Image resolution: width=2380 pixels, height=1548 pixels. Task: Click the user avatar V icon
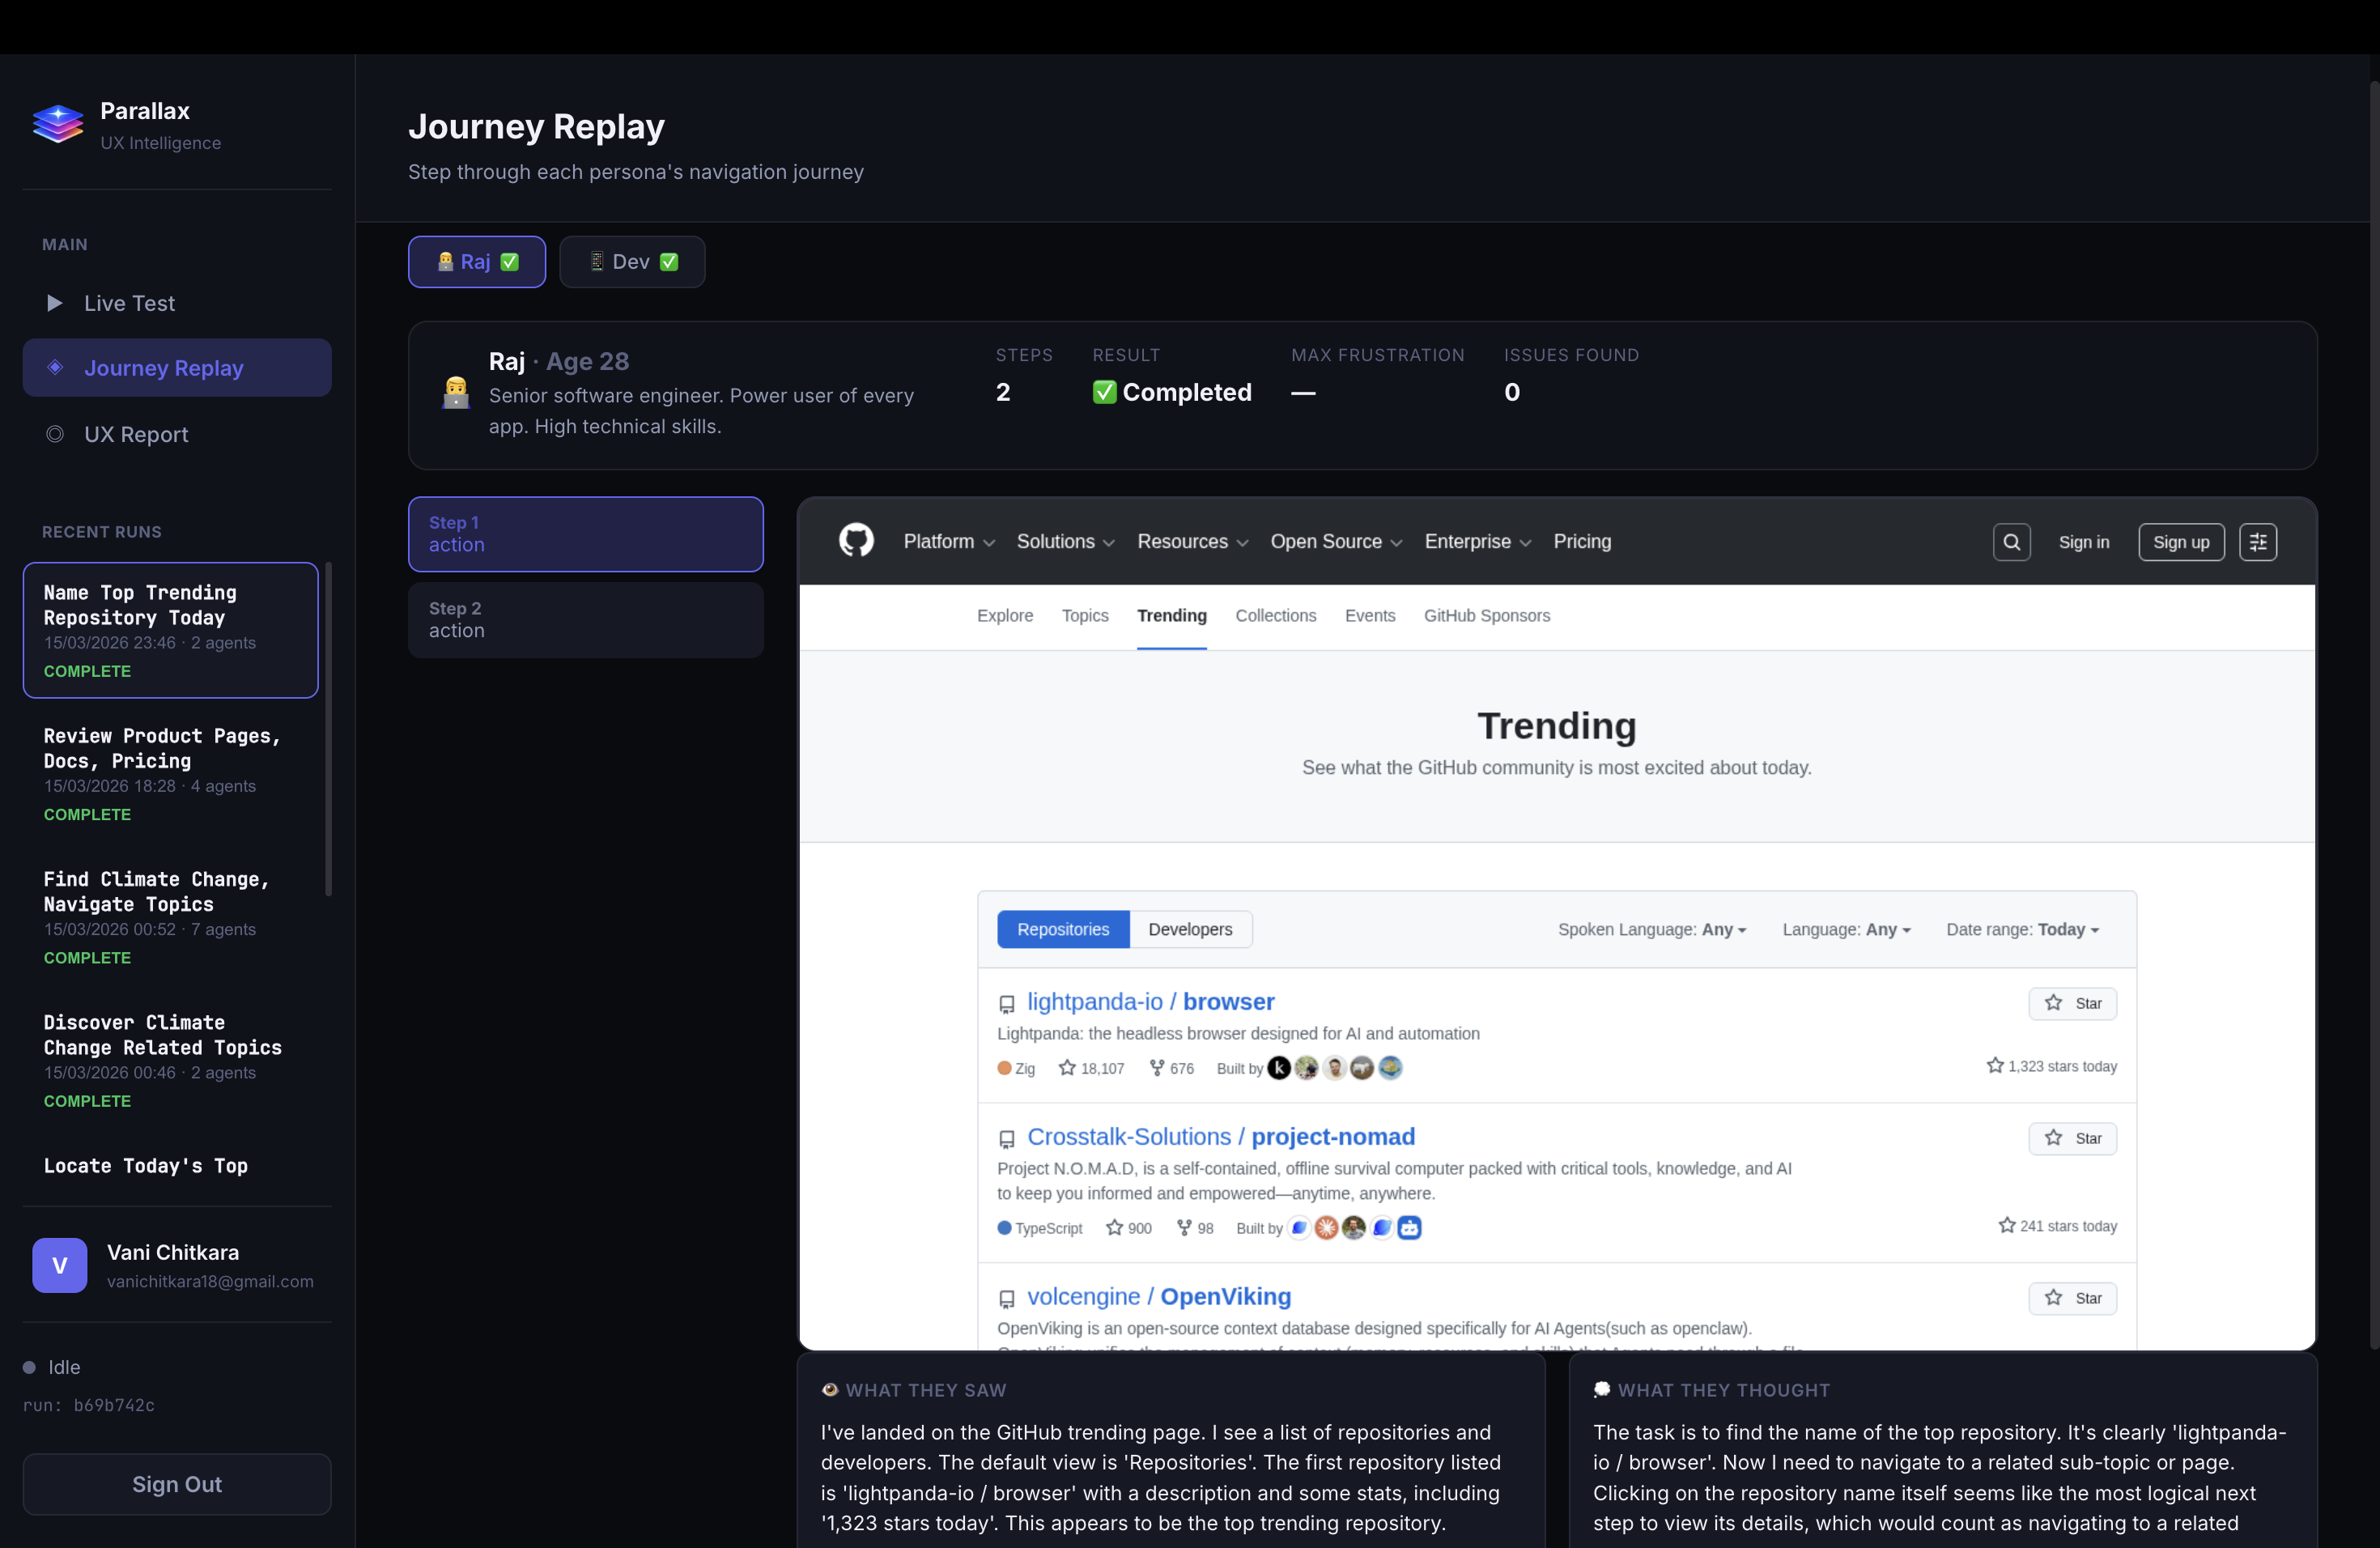coord(60,1265)
